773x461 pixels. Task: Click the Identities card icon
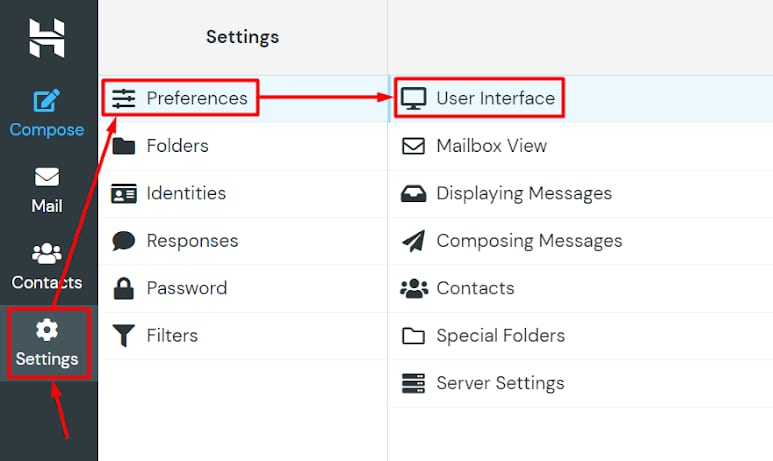(x=124, y=193)
